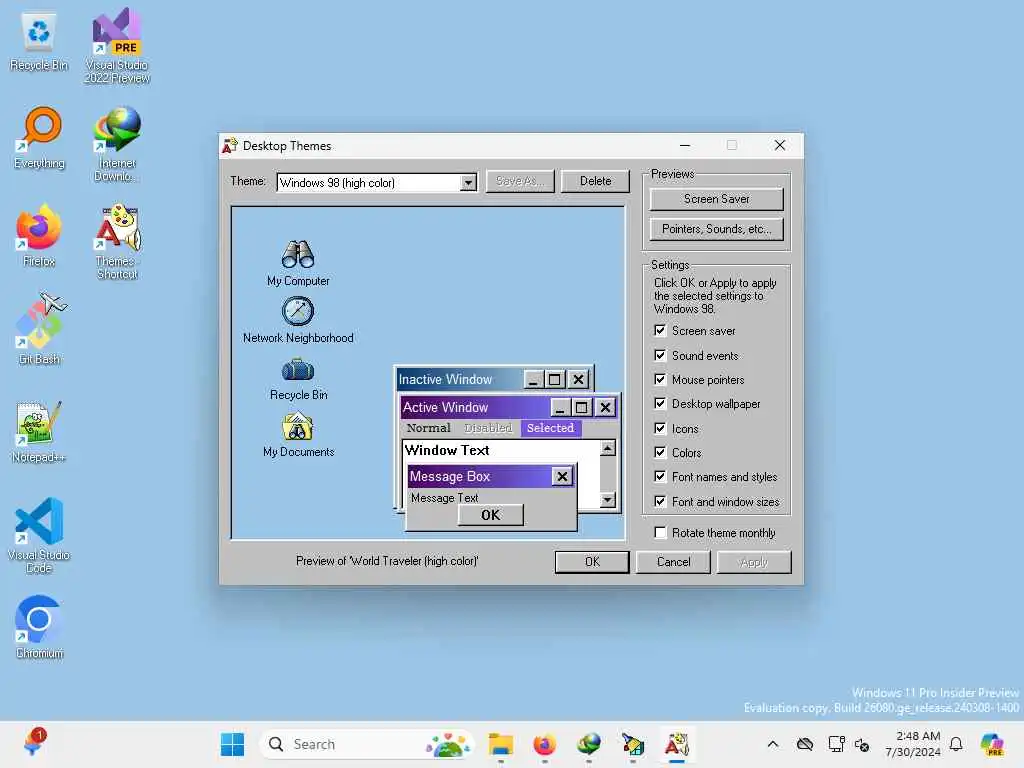The height and width of the screenshot is (768, 1024).
Task: Click the Cancel button
Action: coord(673,562)
